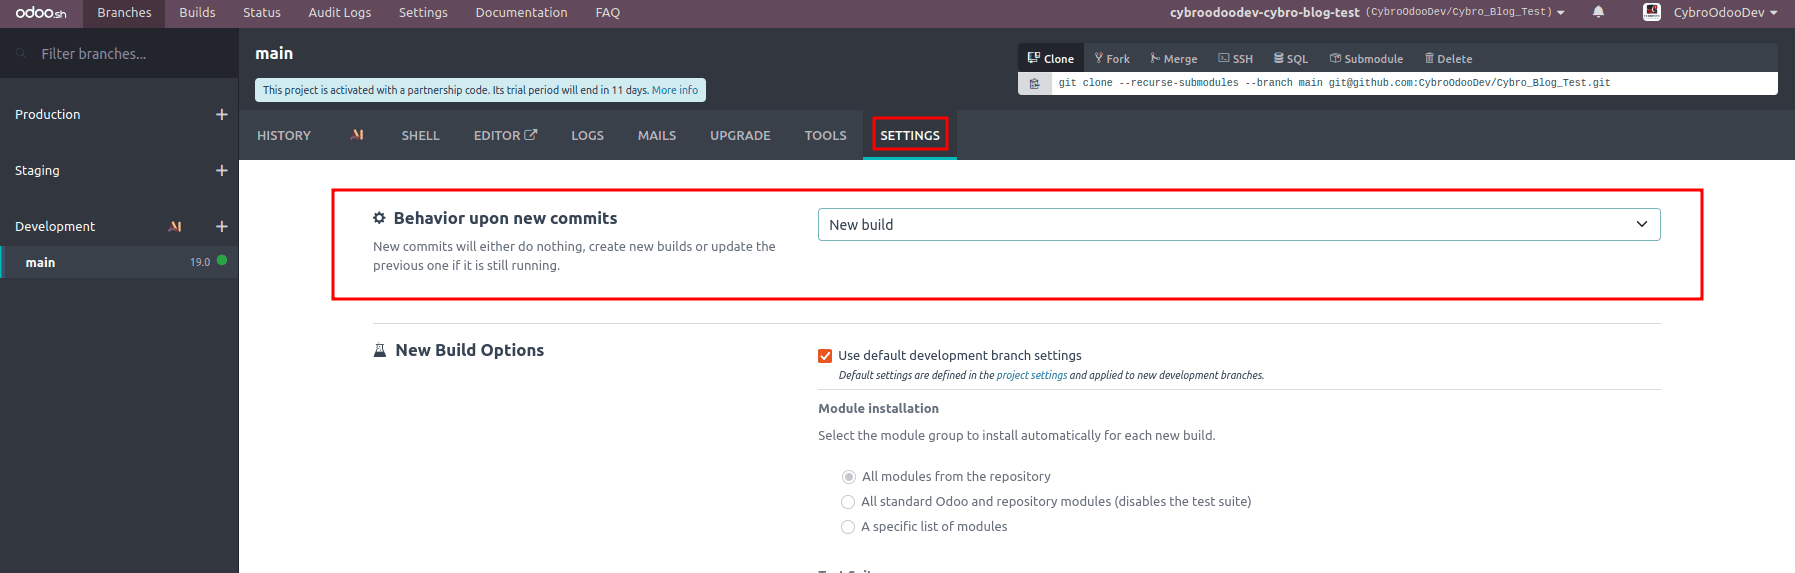Click the git clone command text
The height and width of the screenshot is (573, 1795).
(x=1334, y=83)
